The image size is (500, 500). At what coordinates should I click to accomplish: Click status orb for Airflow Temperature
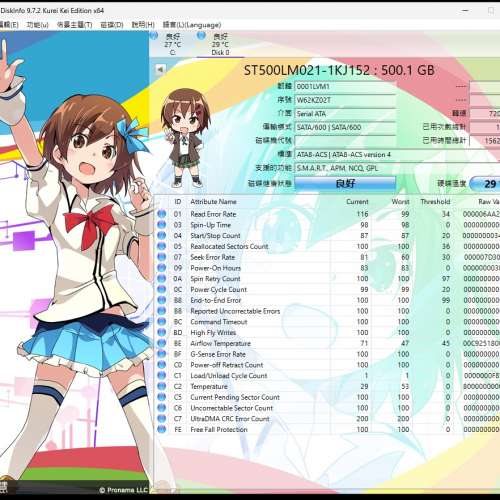pos(162,343)
